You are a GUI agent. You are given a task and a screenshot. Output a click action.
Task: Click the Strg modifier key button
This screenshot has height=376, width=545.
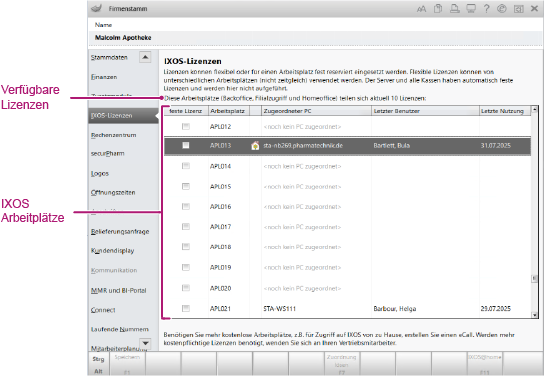click(x=98, y=359)
